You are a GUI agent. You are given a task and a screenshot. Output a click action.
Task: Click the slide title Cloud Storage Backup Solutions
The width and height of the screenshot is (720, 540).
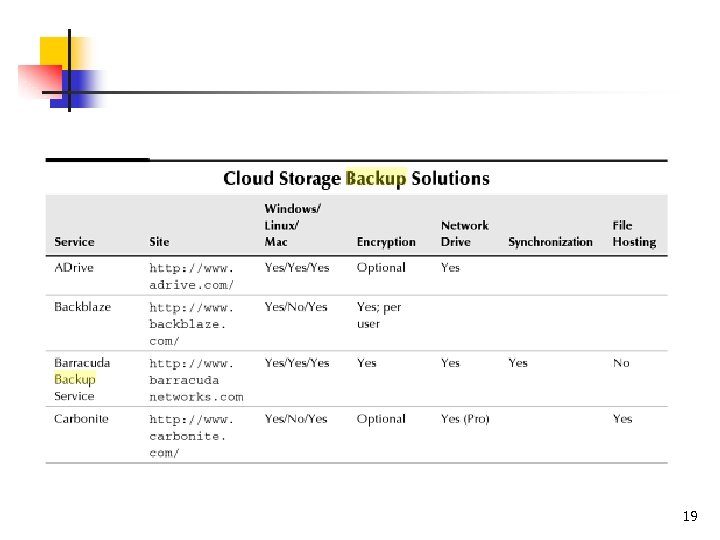(356, 179)
